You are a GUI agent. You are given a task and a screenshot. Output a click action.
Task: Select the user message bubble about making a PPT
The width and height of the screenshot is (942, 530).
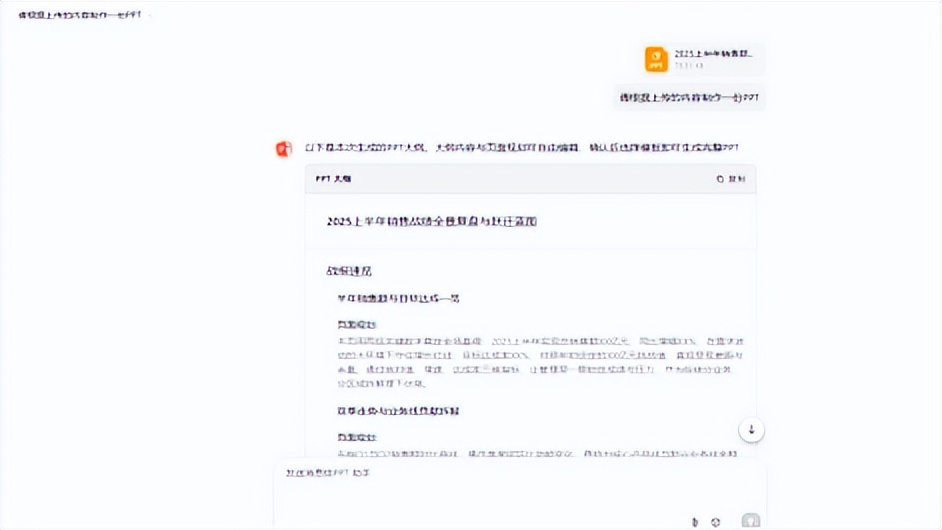tap(690, 96)
